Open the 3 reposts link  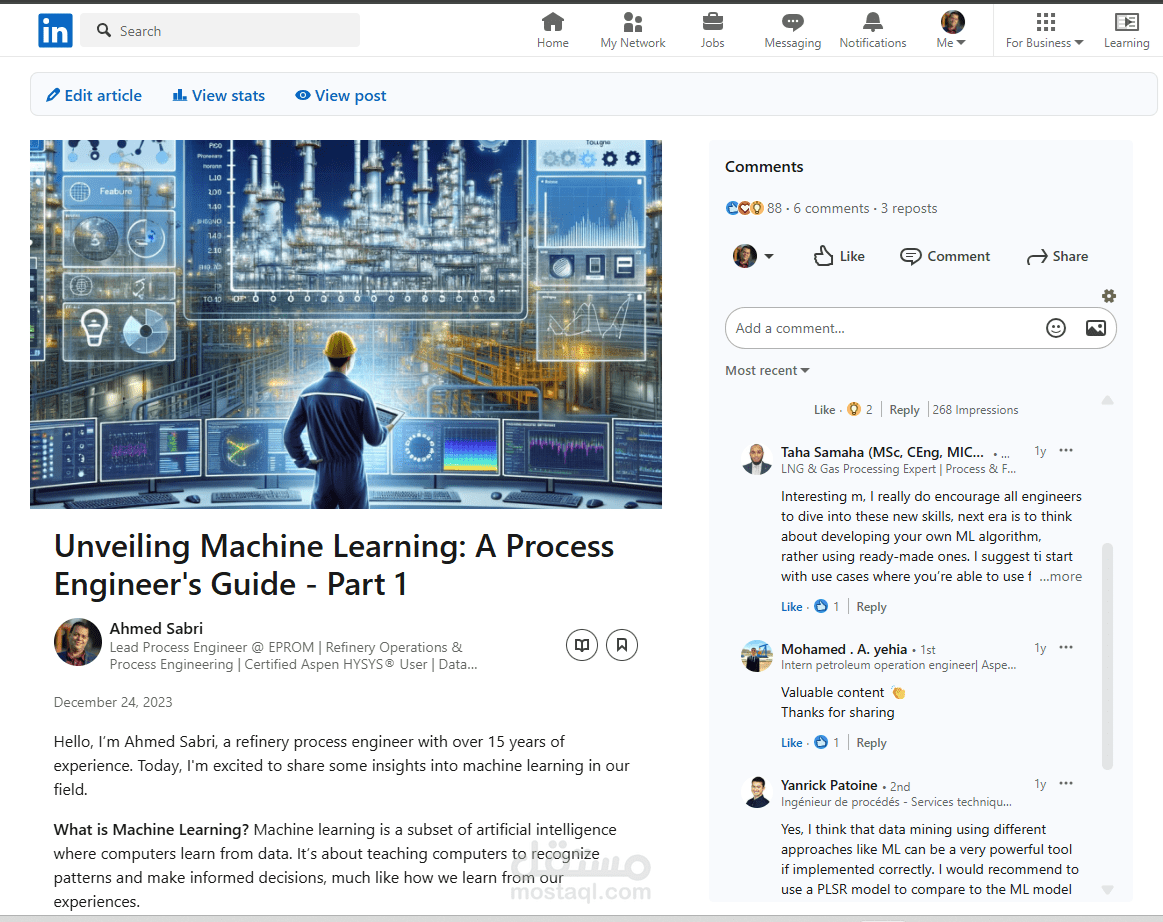pos(909,208)
